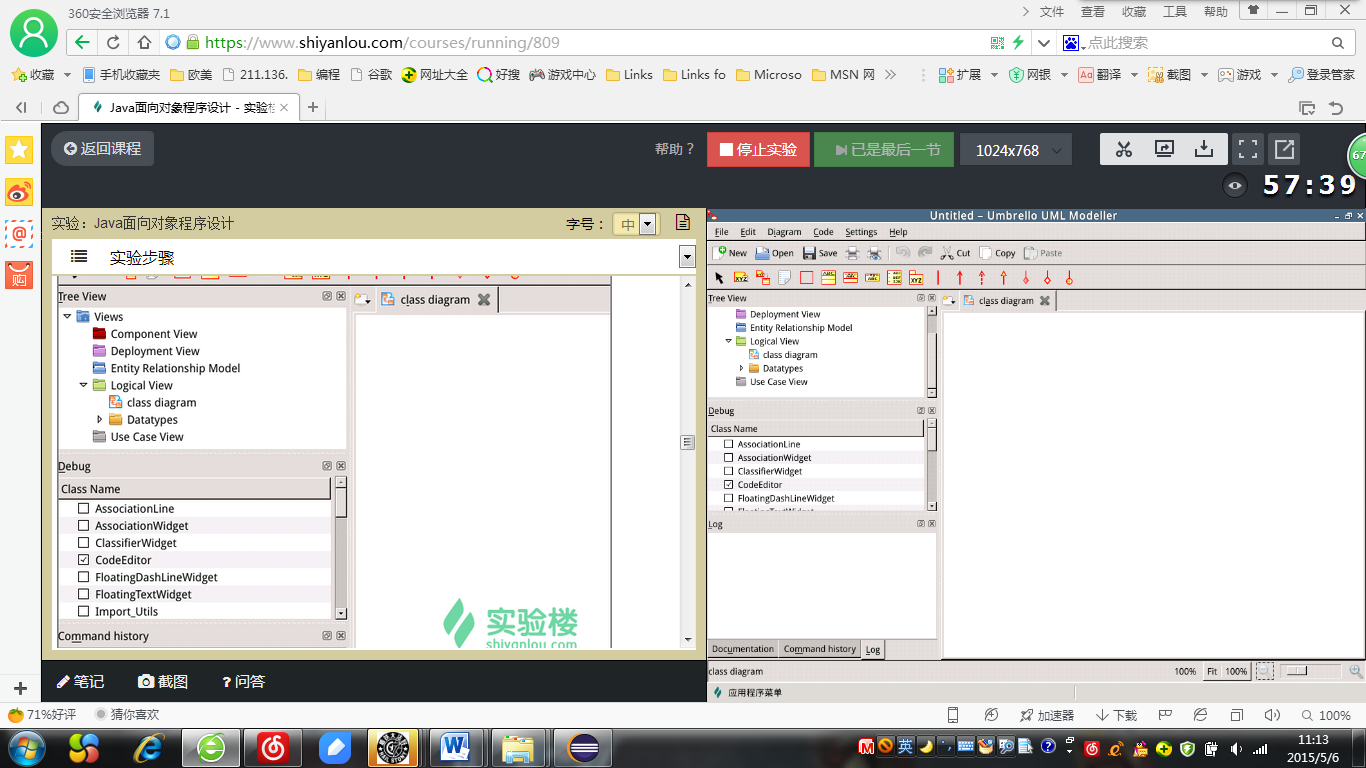
Task: Collapse the Views node in tutorial screenshot tree
Action: coord(67,317)
